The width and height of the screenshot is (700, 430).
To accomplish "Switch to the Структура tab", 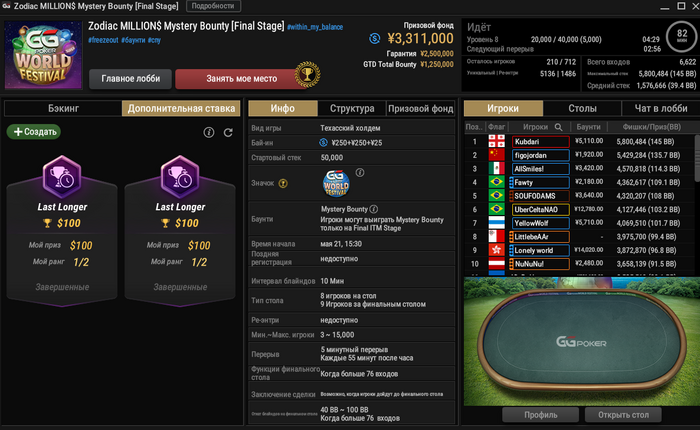I will pyautogui.click(x=352, y=109).
